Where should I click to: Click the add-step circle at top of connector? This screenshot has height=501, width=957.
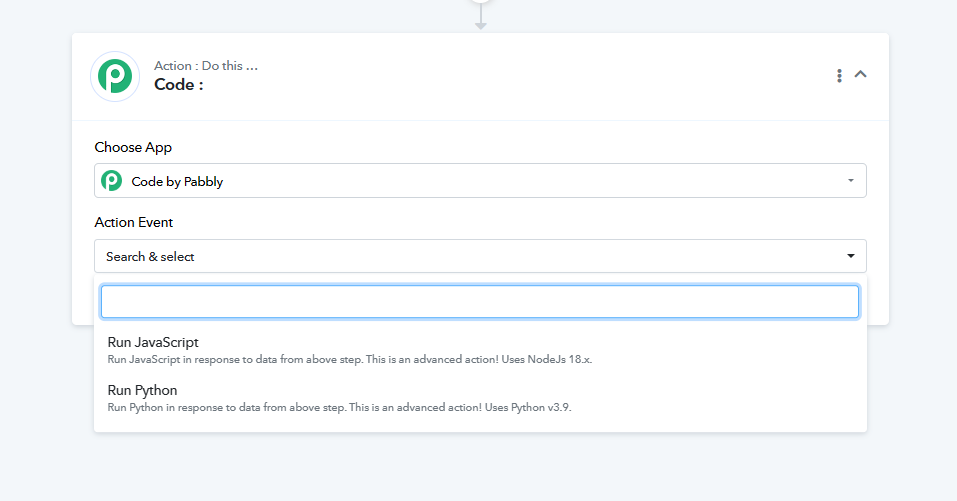pyautogui.click(x=481, y=1)
